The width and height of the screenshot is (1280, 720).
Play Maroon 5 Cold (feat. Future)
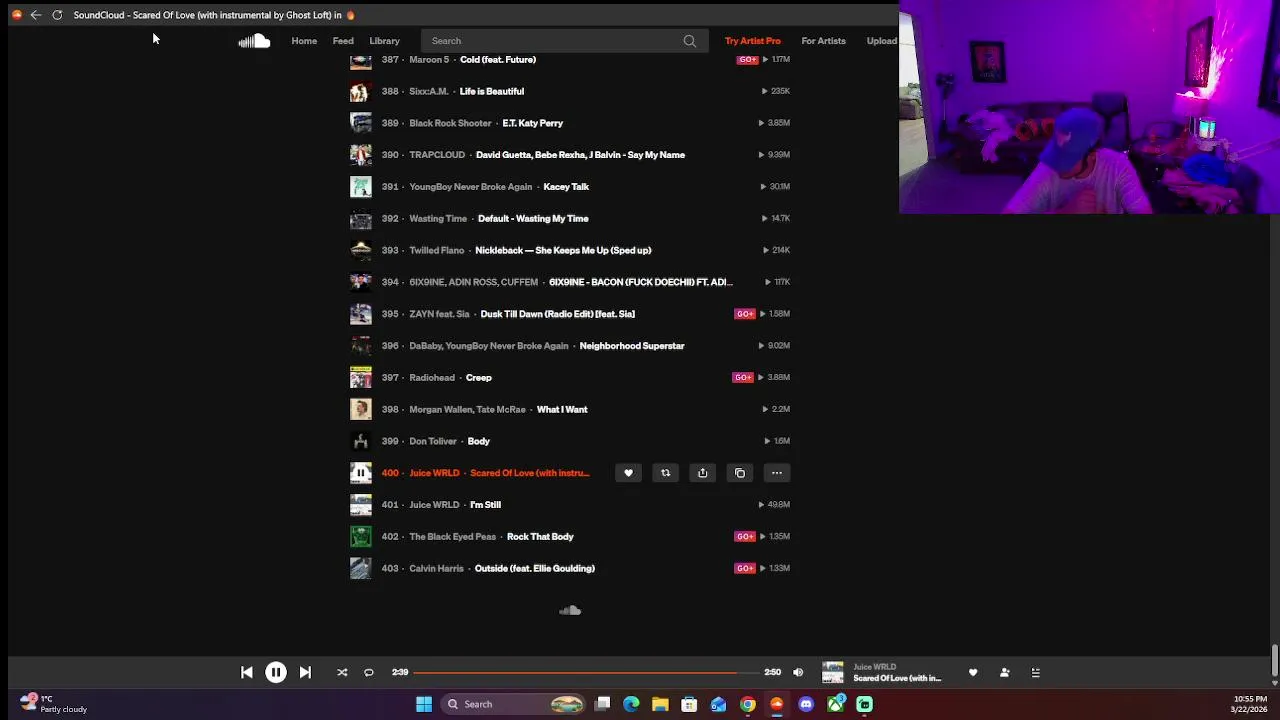498,60
